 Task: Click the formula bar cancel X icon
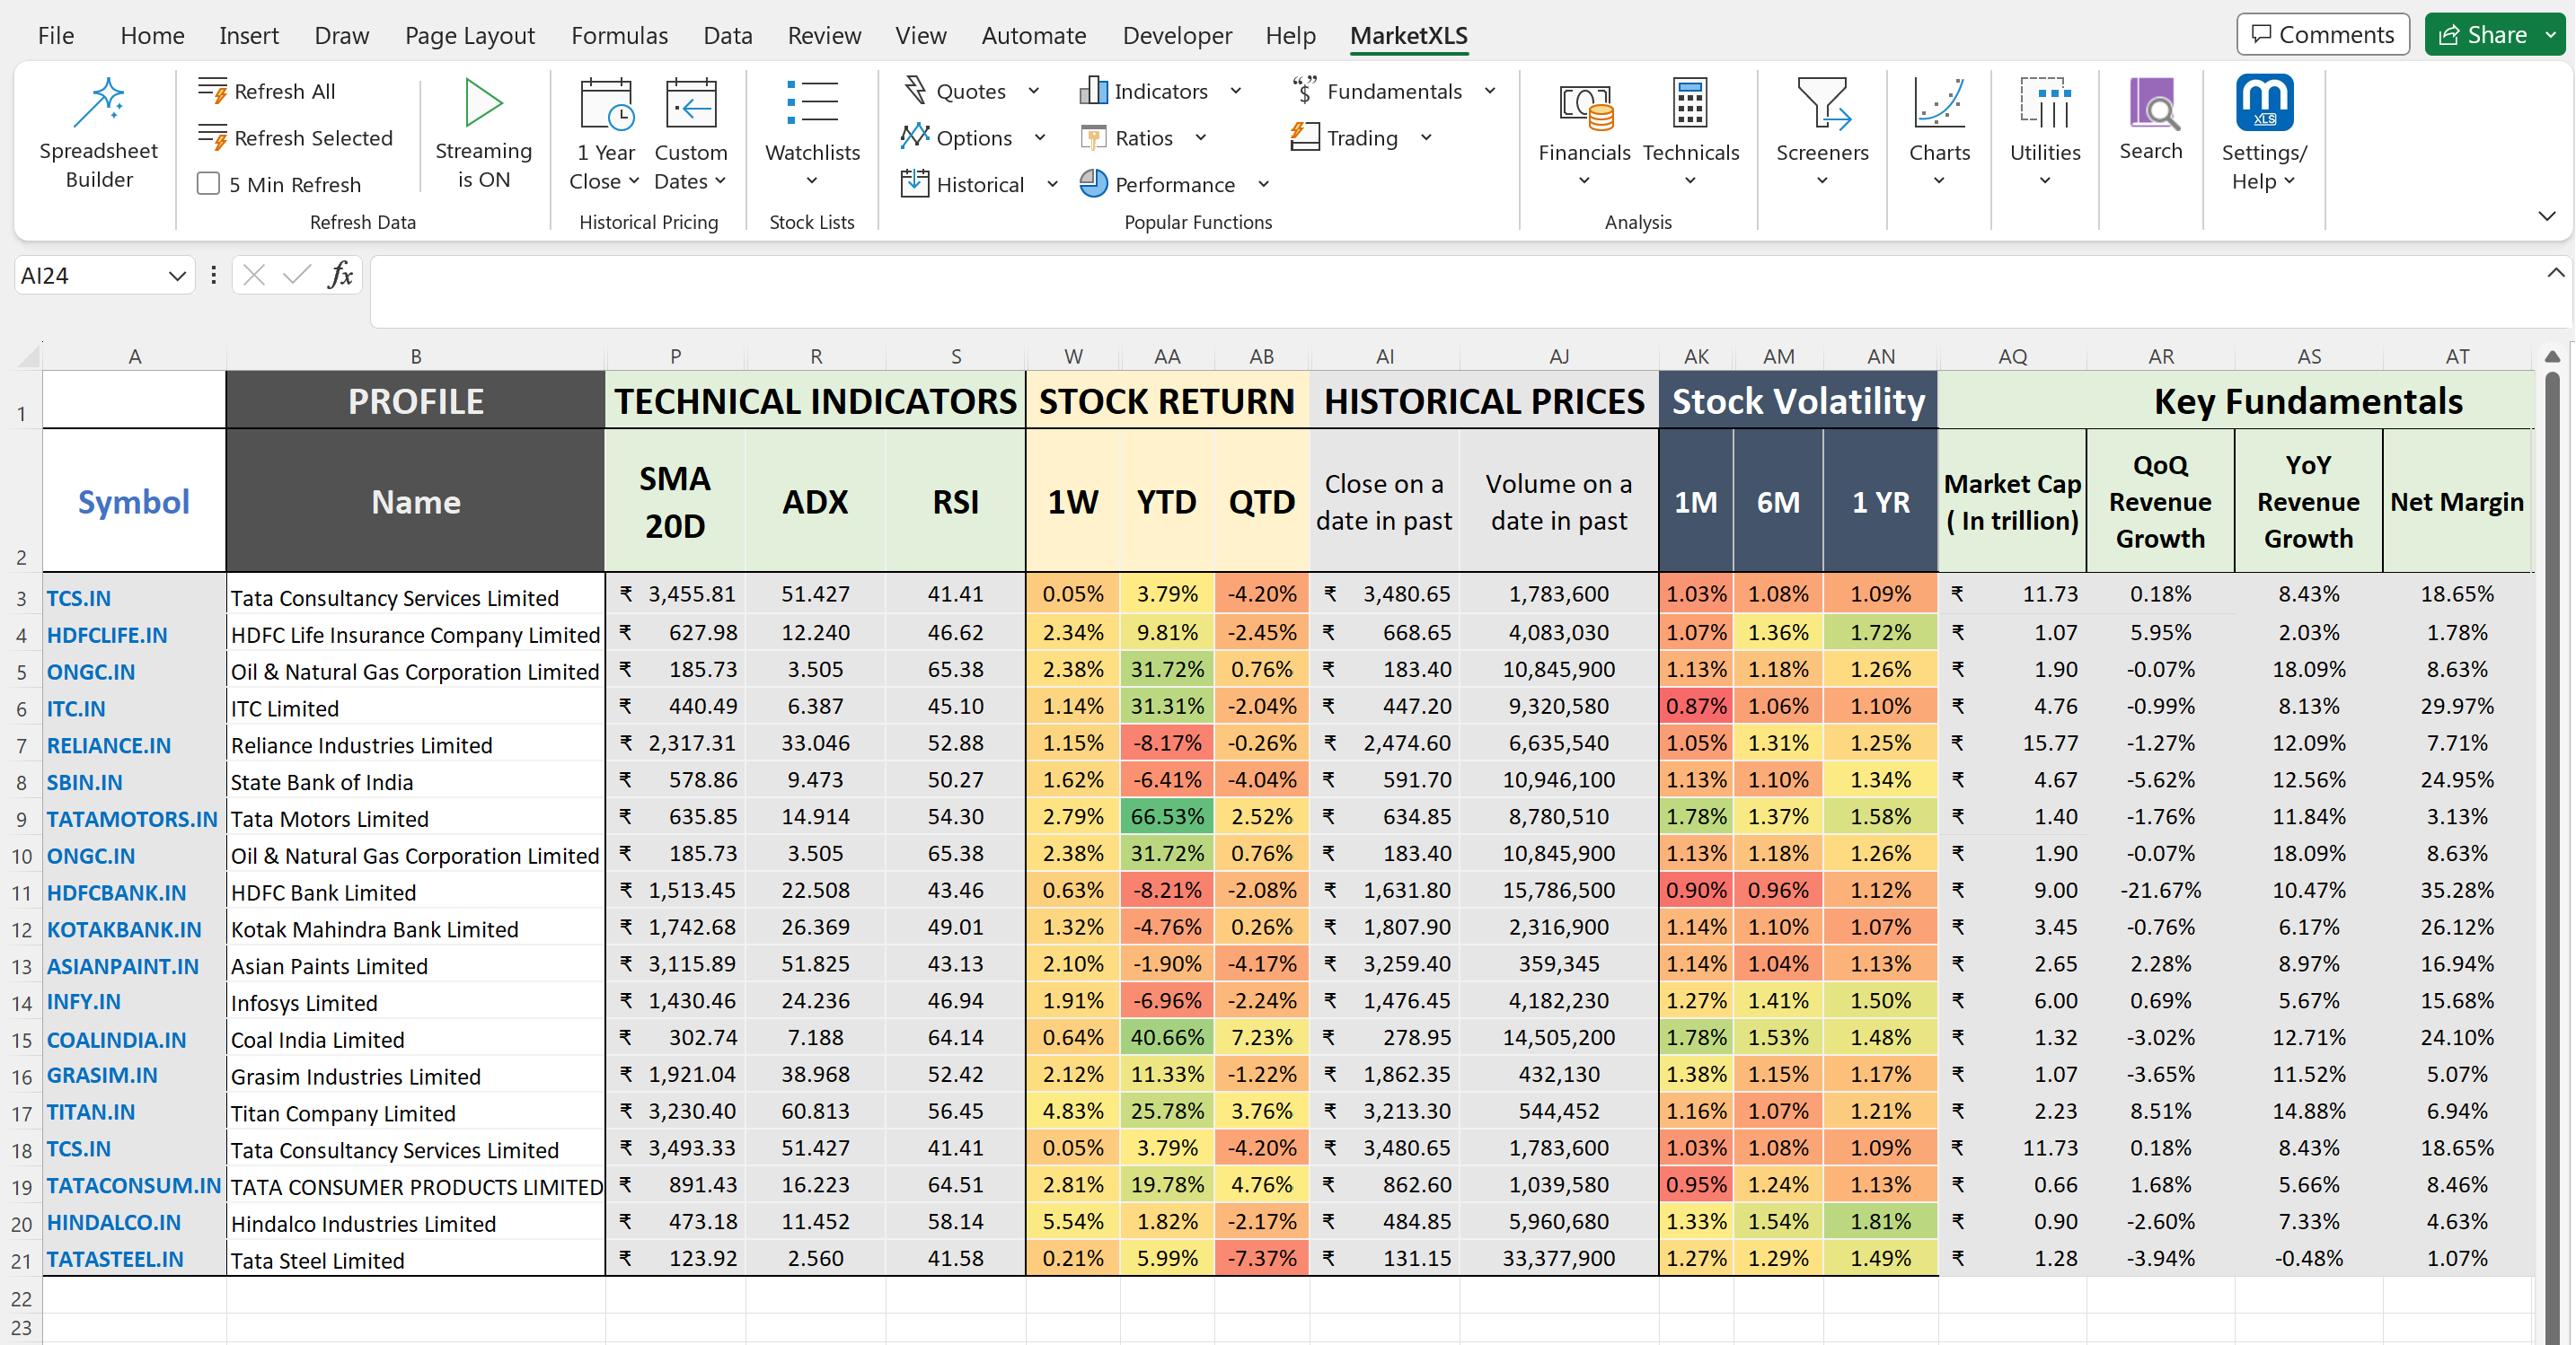pyautogui.click(x=254, y=275)
